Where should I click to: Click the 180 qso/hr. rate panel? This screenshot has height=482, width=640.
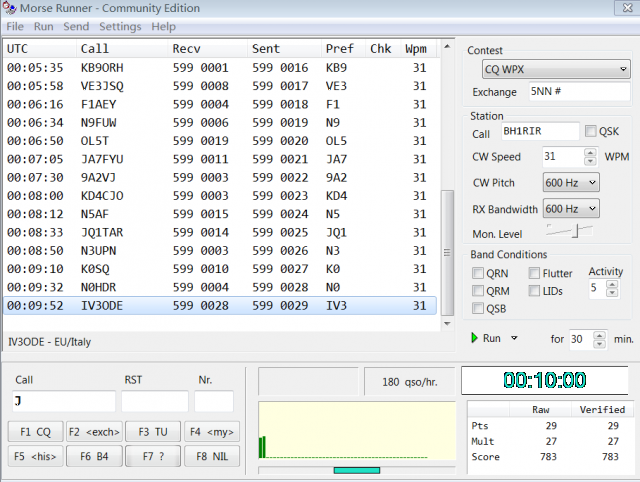click(x=409, y=382)
